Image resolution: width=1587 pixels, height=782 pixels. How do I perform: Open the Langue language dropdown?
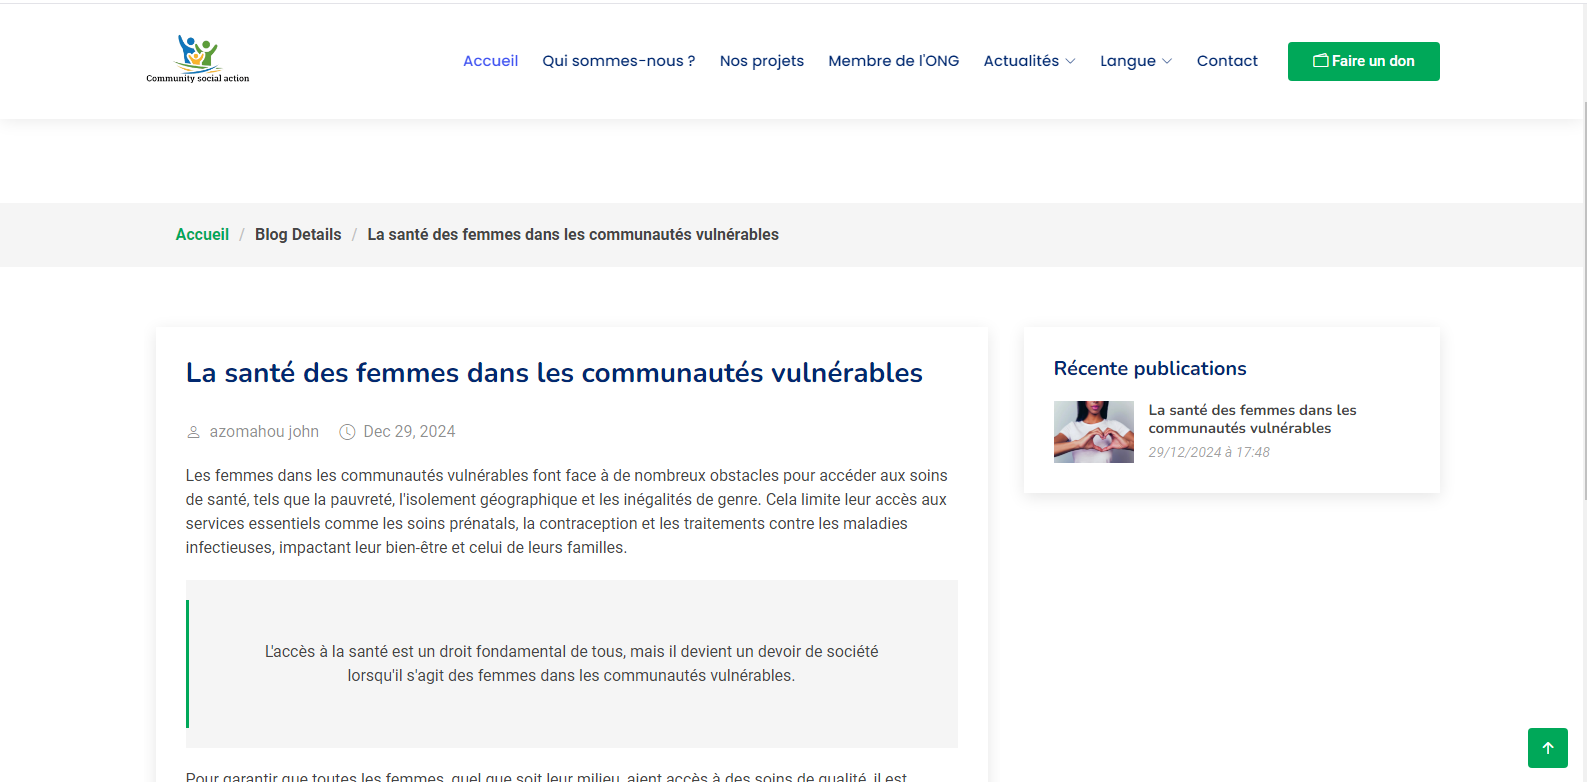coord(1128,61)
